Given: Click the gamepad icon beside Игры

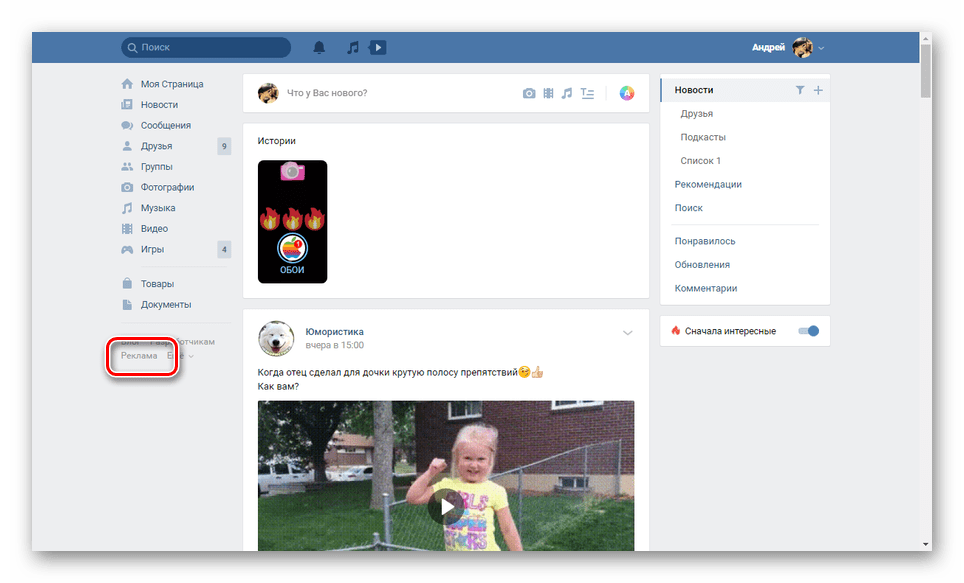Looking at the screenshot, I should (127, 249).
